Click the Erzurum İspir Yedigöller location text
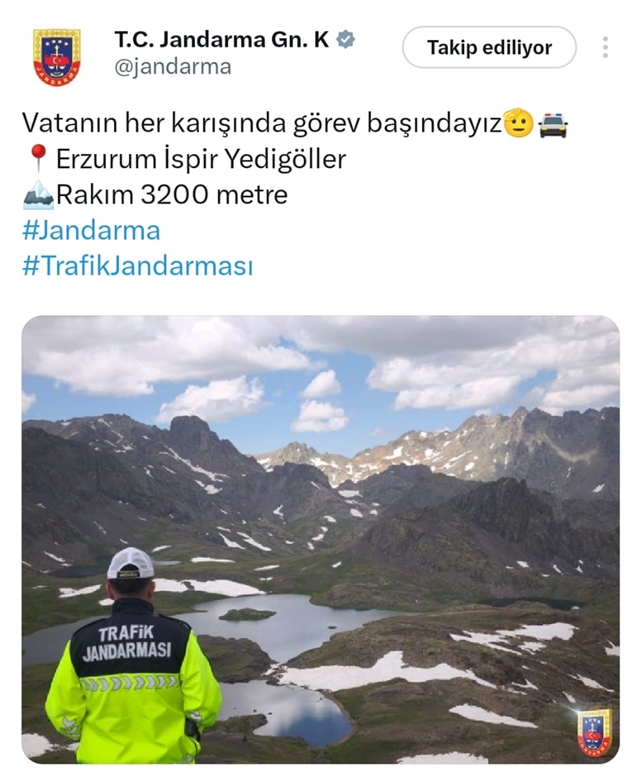This screenshot has height=769, width=641. 201,159
